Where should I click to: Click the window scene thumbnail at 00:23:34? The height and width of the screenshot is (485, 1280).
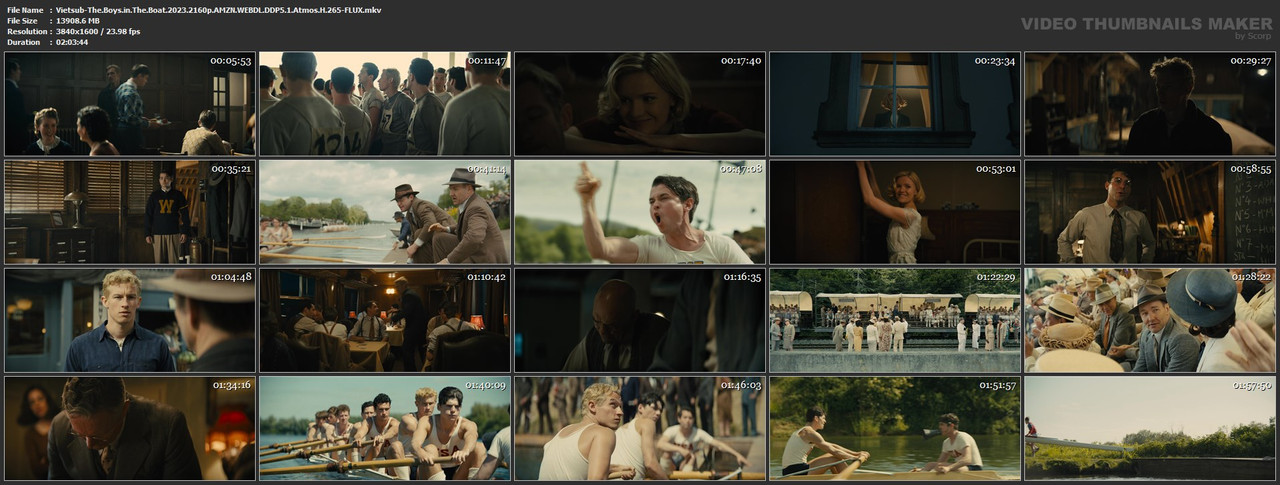(895, 104)
